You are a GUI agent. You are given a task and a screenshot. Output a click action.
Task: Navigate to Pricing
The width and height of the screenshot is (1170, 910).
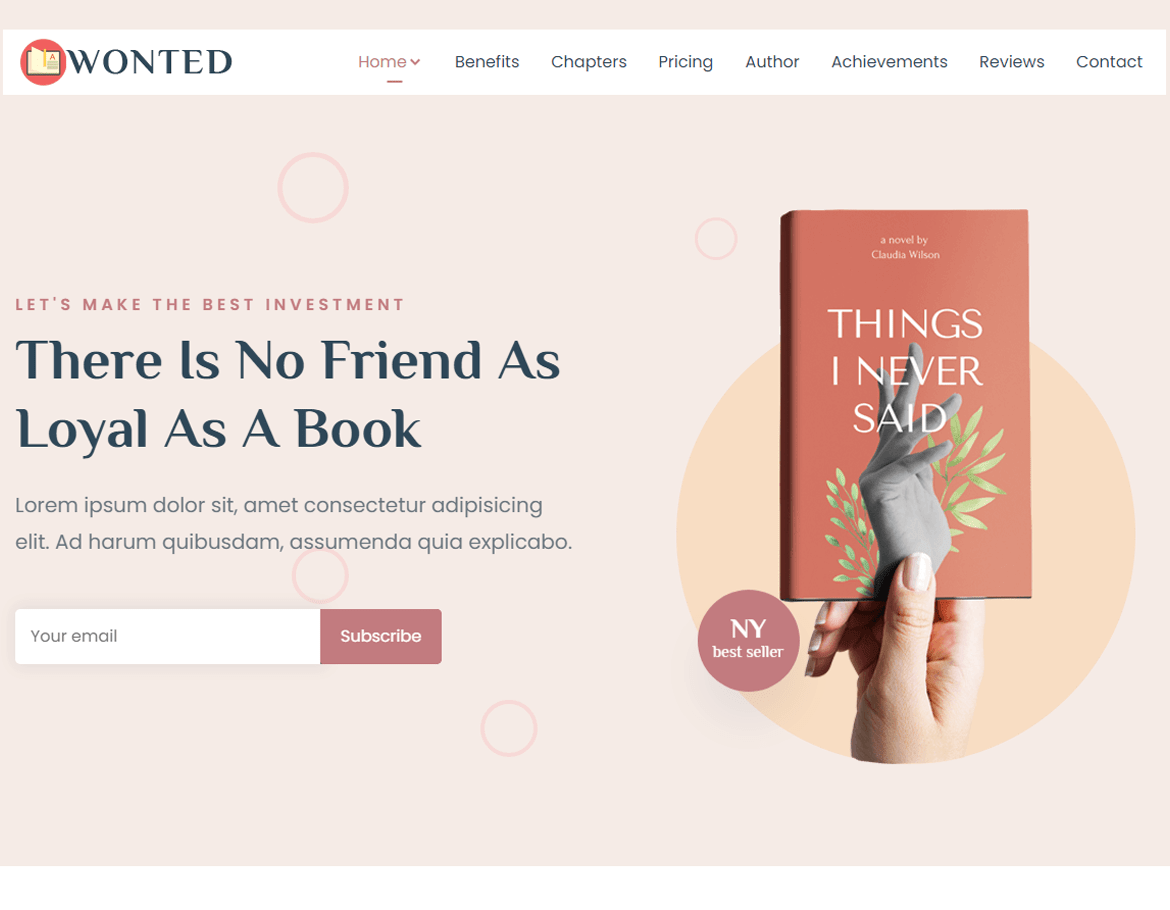(685, 62)
